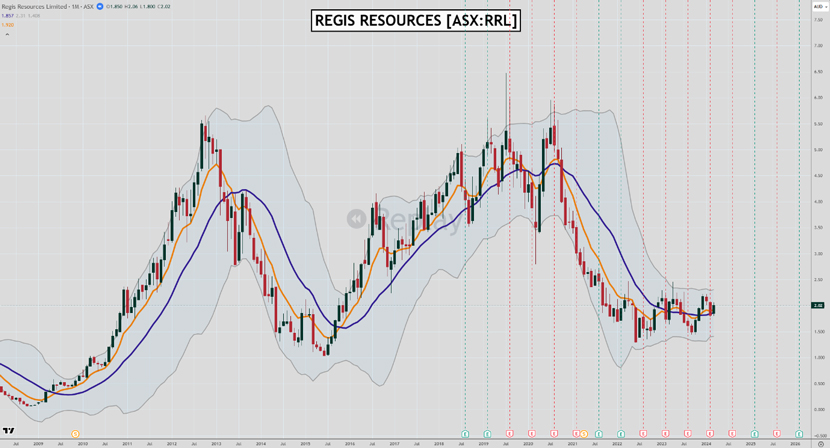The width and height of the screenshot is (830, 448).
Task: Click the -0.500 price axis label
Action: [x=818, y=435]
